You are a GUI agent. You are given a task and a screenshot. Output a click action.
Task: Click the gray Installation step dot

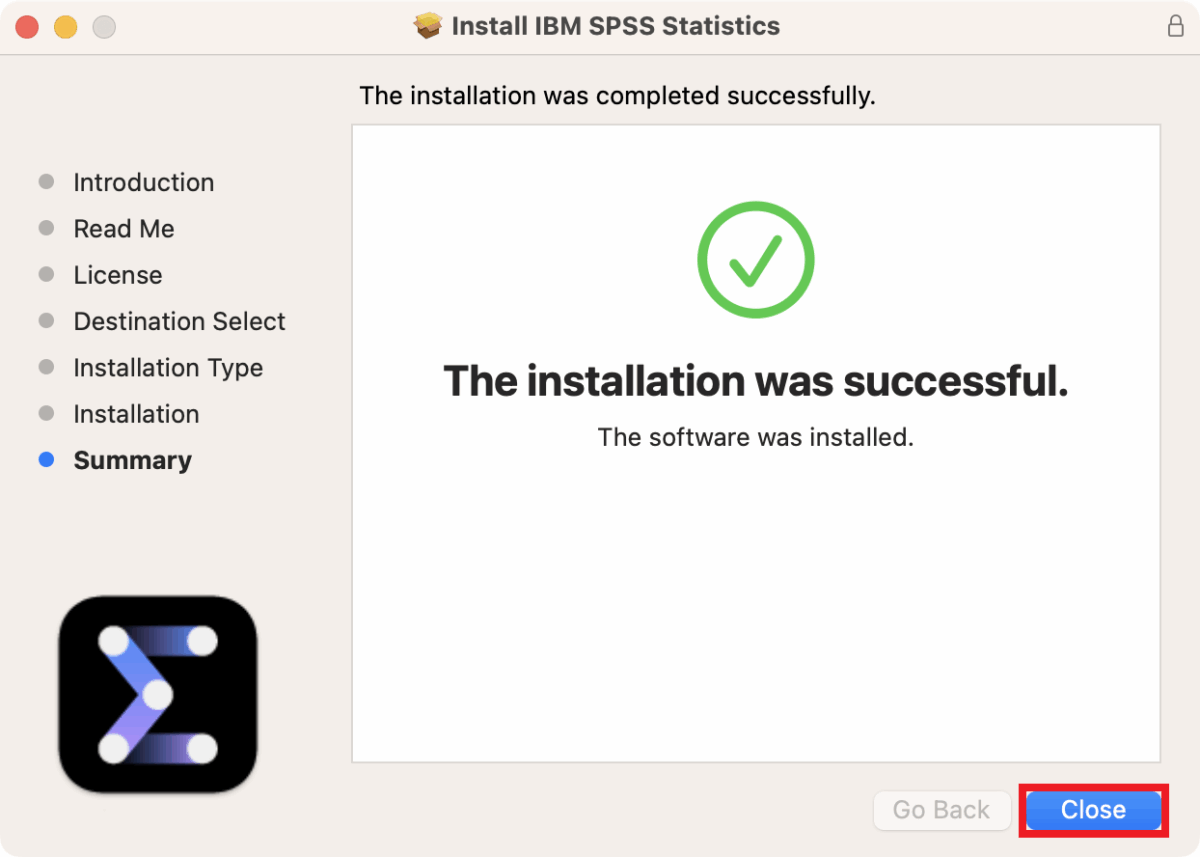click(46, 413)
